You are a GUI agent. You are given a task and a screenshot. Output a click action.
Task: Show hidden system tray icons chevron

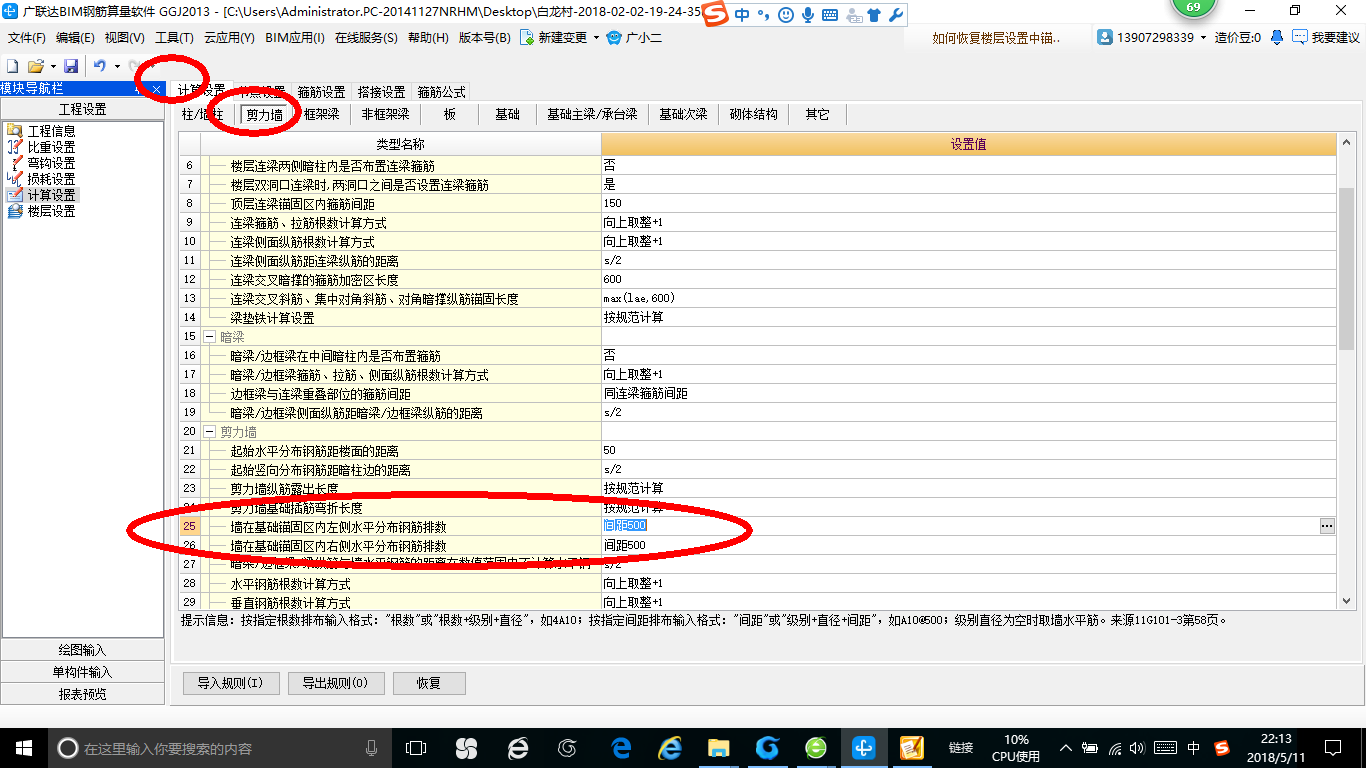(x=1068, y=748)
